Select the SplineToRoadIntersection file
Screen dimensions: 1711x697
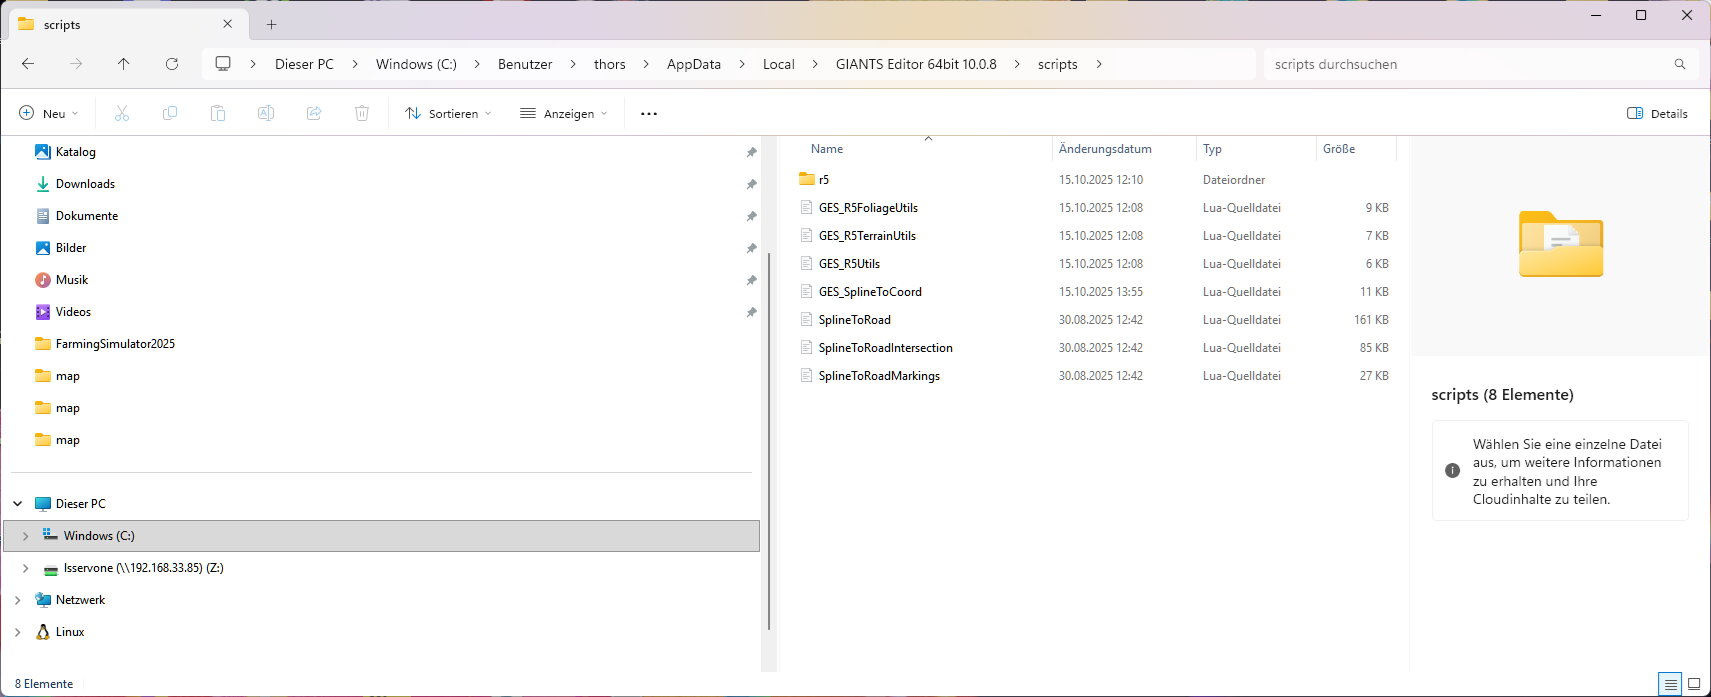click(x=885, y=348)
